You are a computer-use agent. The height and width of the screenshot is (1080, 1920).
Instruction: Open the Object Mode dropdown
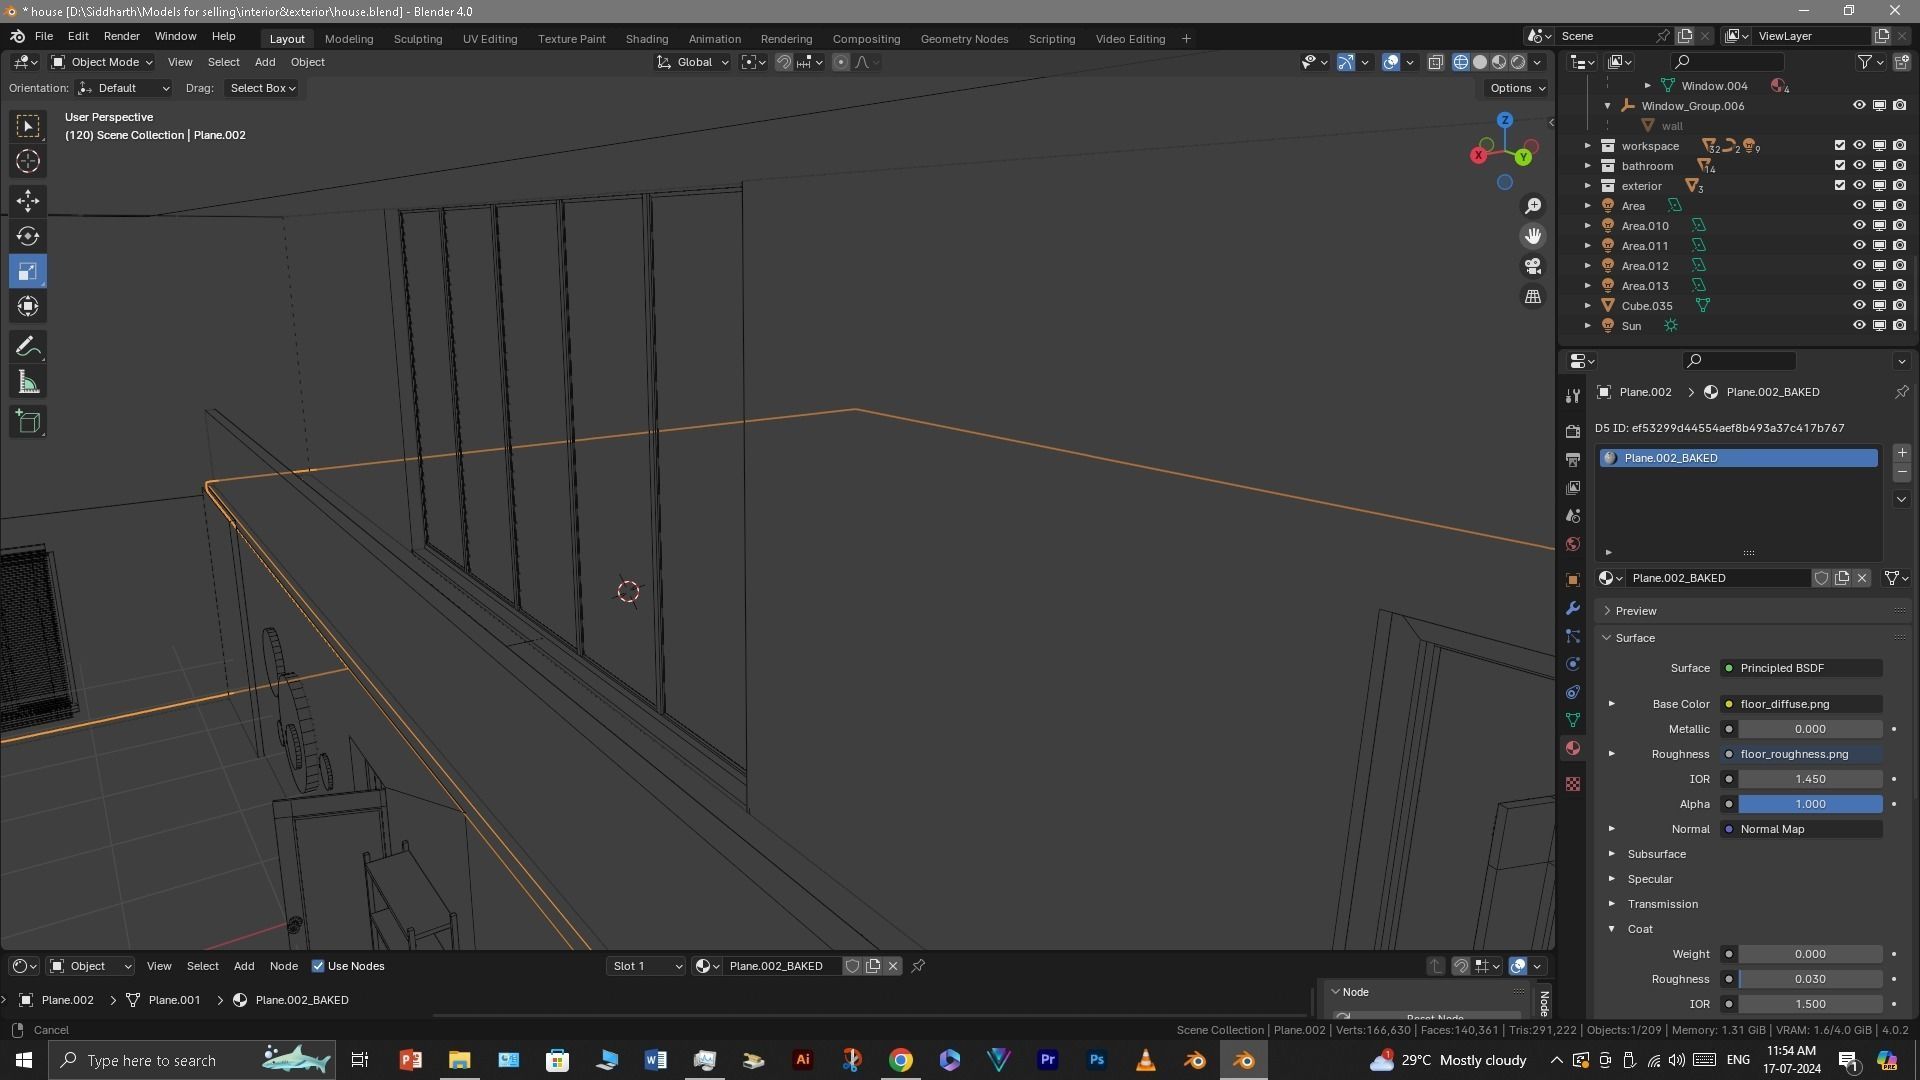(x=102, y=62)
